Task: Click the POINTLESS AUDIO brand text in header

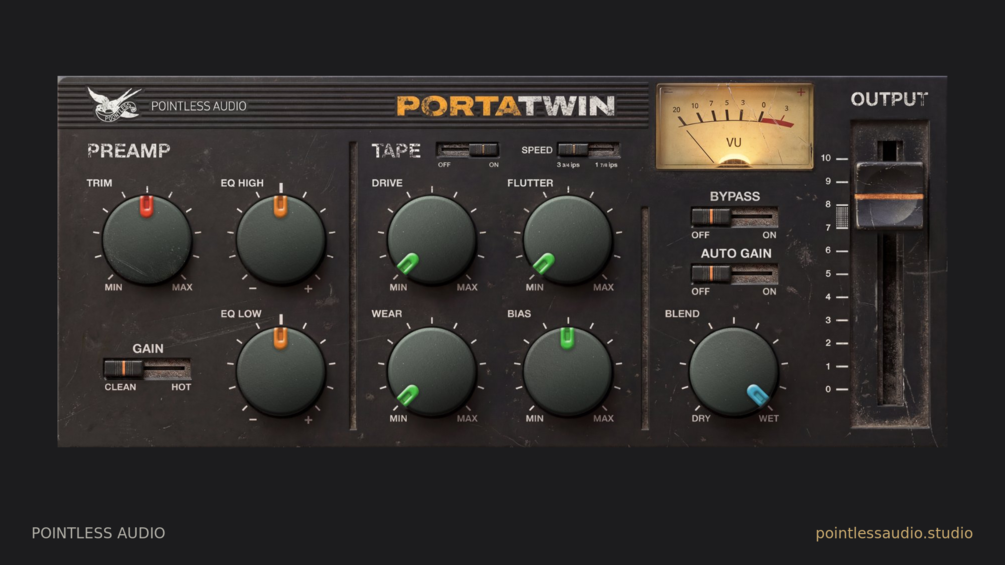Action: 199,106
